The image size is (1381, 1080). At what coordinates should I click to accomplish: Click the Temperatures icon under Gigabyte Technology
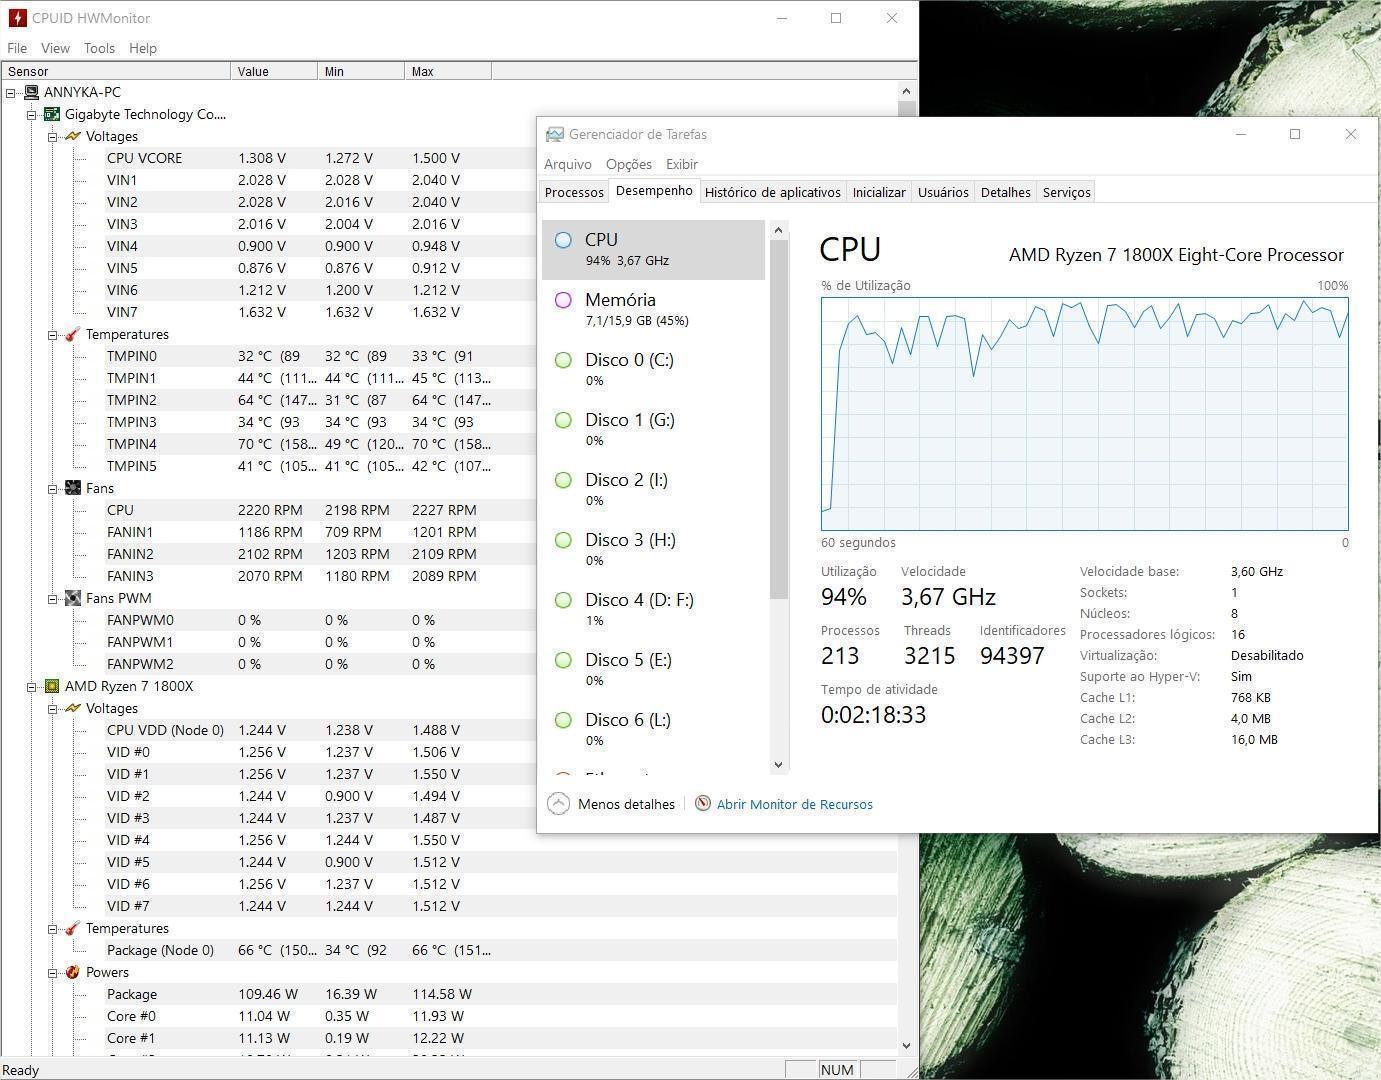point(73,334)
